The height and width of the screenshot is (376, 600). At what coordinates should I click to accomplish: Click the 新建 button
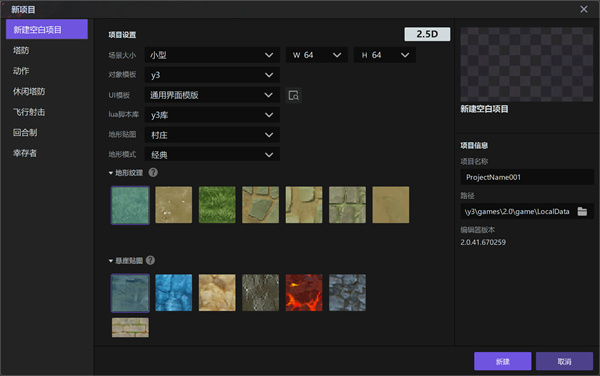point(502,361)
